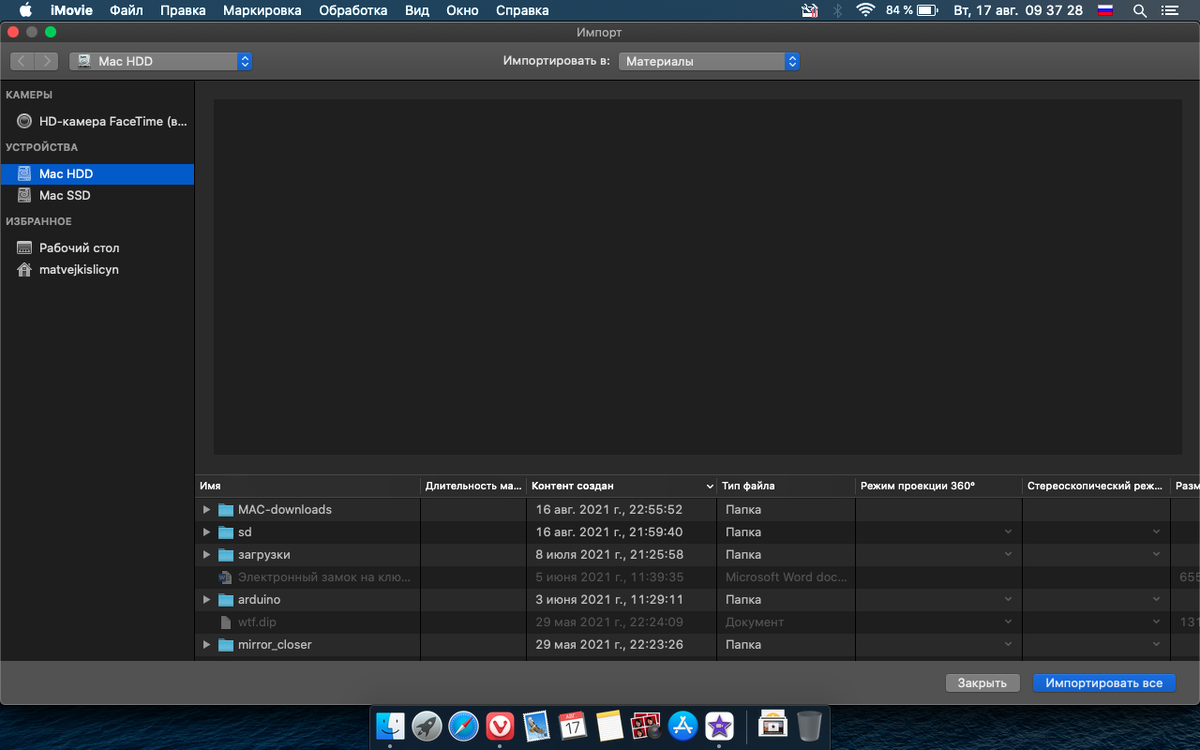Click the Apple menu logo
Viewport: 1200px width, 750px height.
(26, 10)
